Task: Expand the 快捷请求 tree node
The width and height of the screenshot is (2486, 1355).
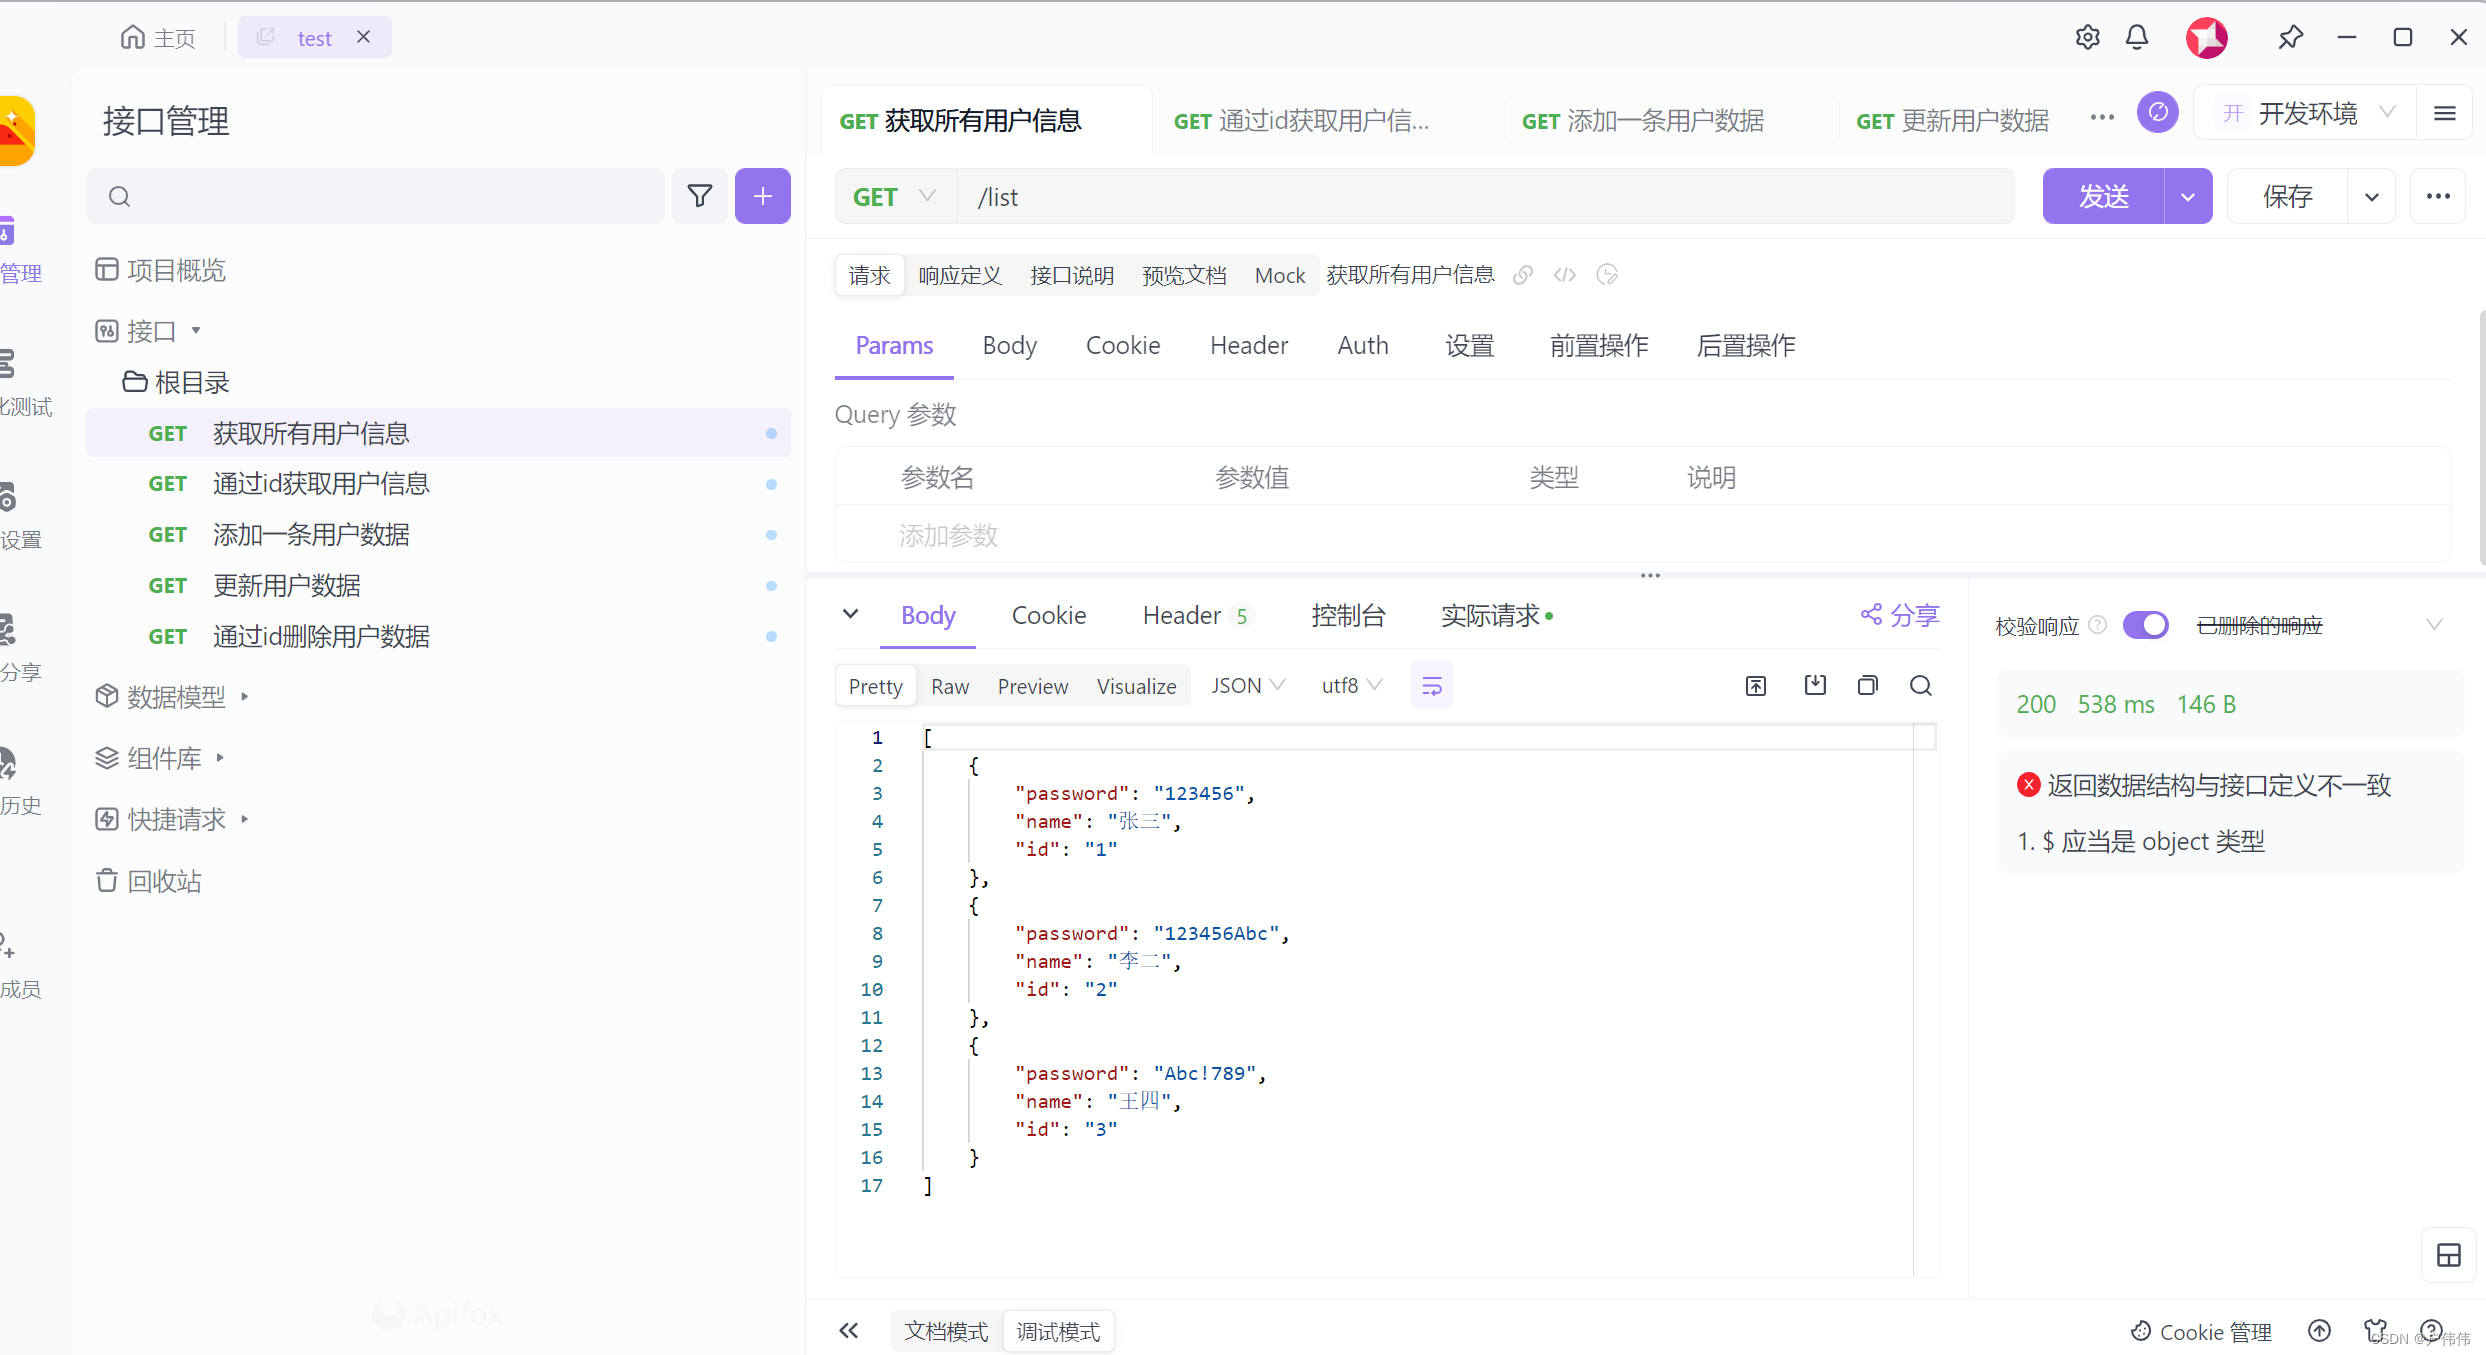Action: click(244, 819)
